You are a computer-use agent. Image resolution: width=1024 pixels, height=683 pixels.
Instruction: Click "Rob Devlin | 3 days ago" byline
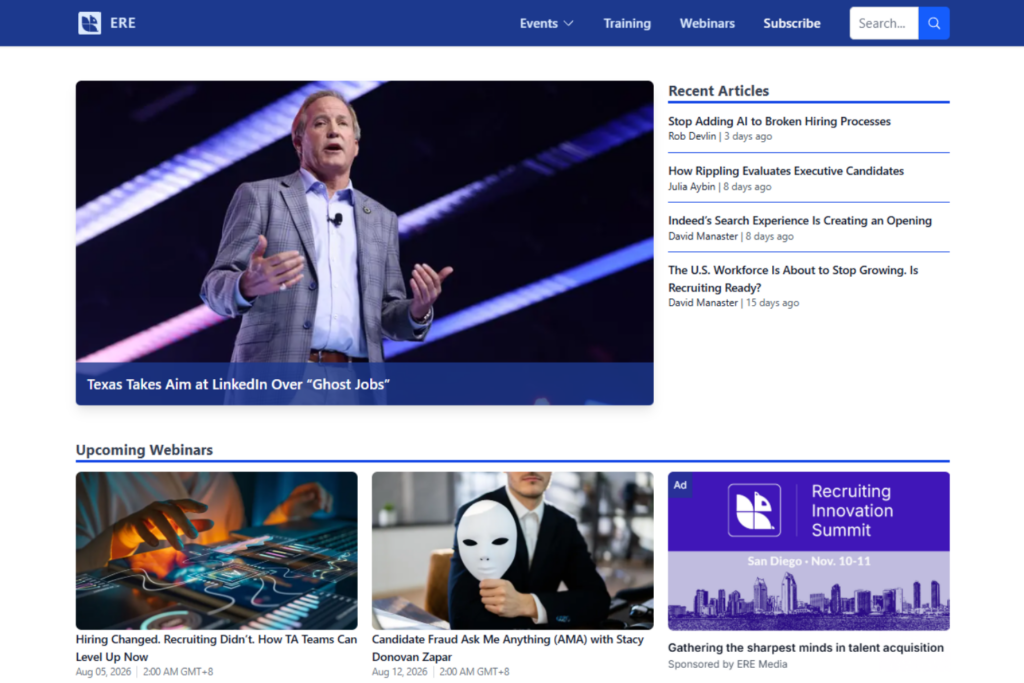(720, 136)
